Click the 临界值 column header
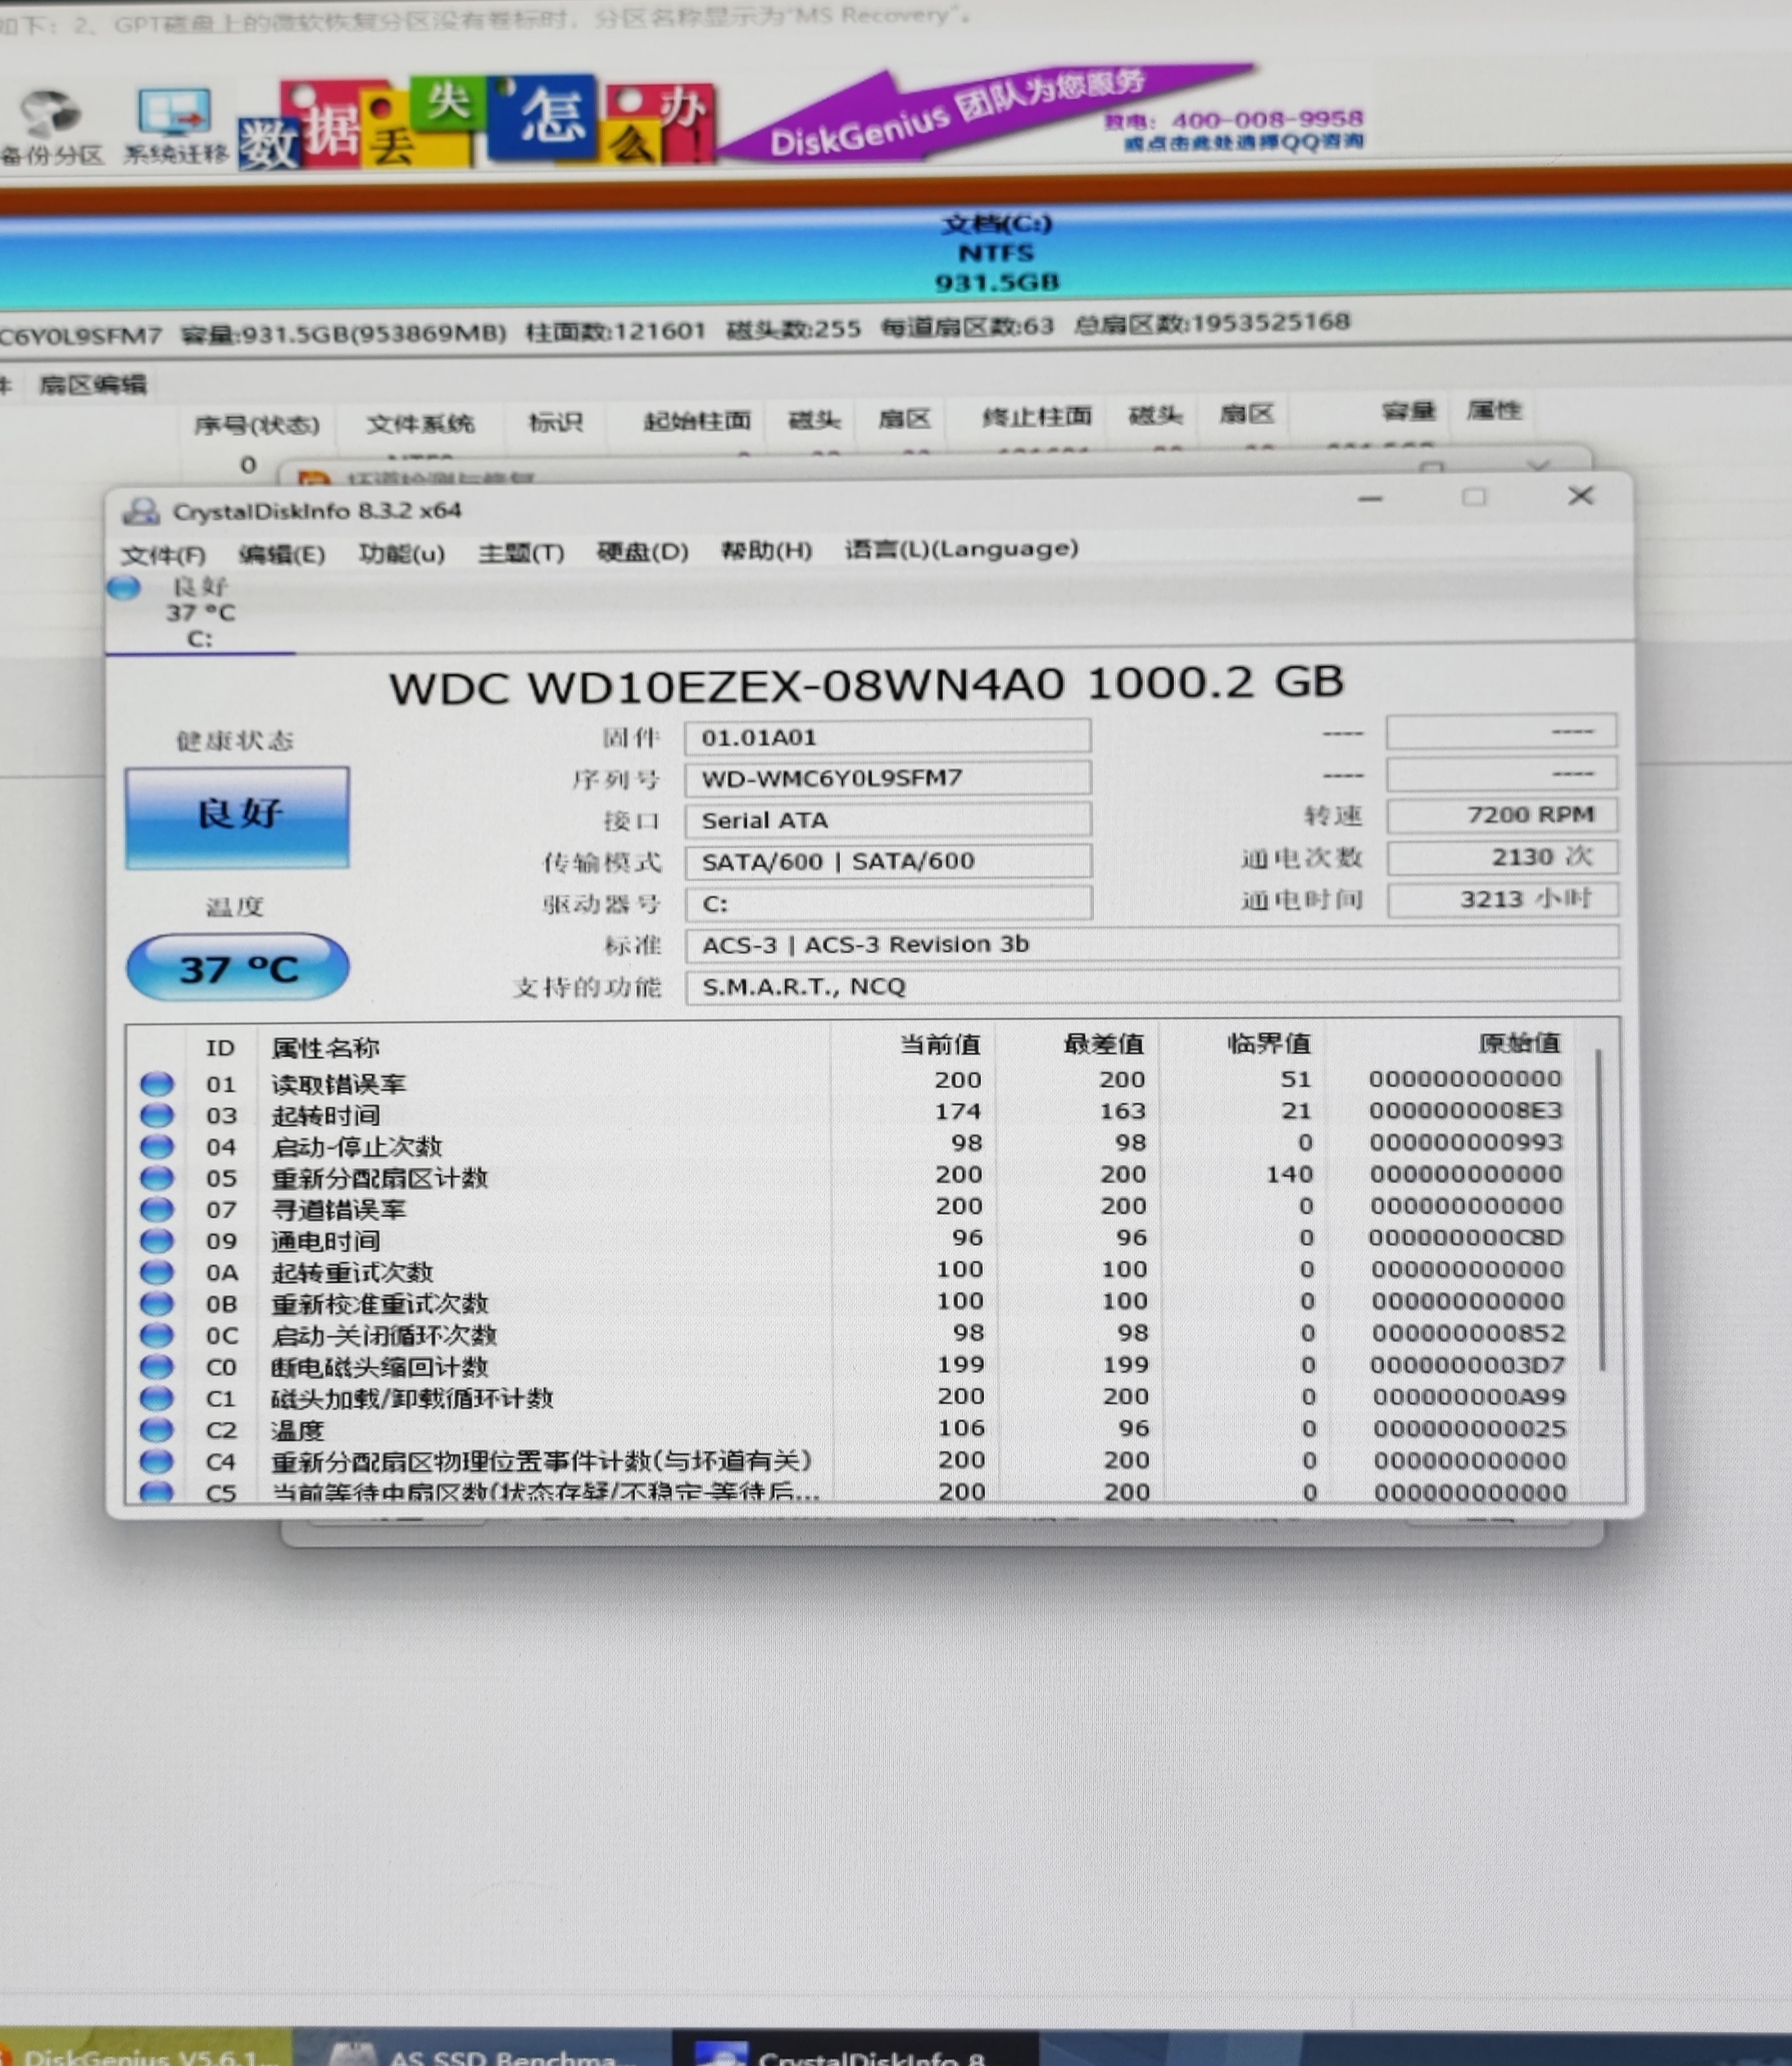The height and width of the screenshot is (2066, 1792). (x=1269, y=1044)
